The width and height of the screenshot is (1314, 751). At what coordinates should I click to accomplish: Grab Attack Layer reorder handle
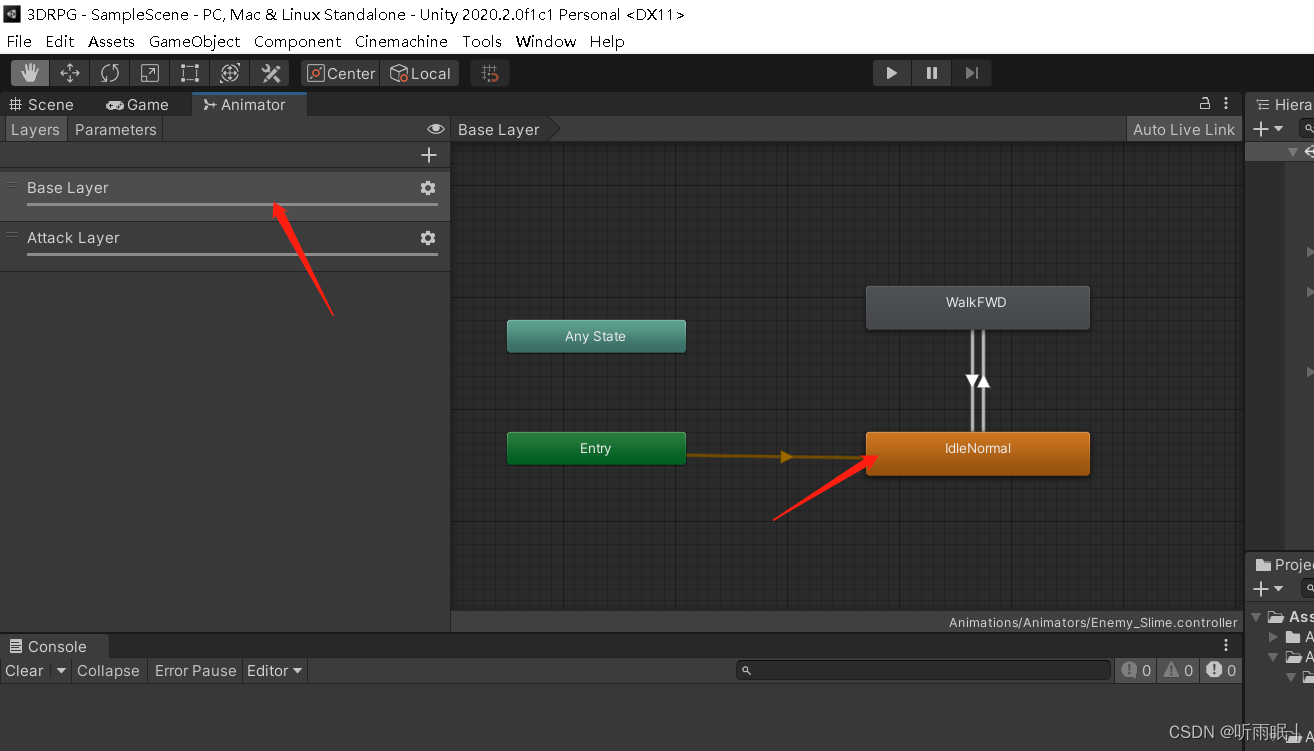pos(12,236)
